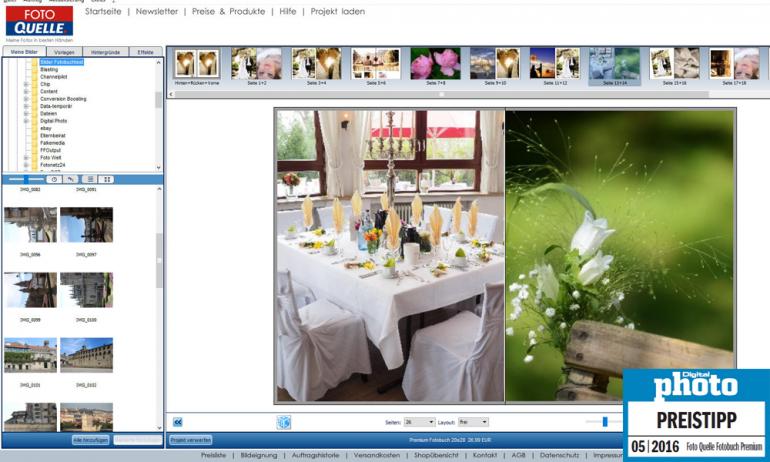Select the Falkemedia folder

tap(52, 143)
